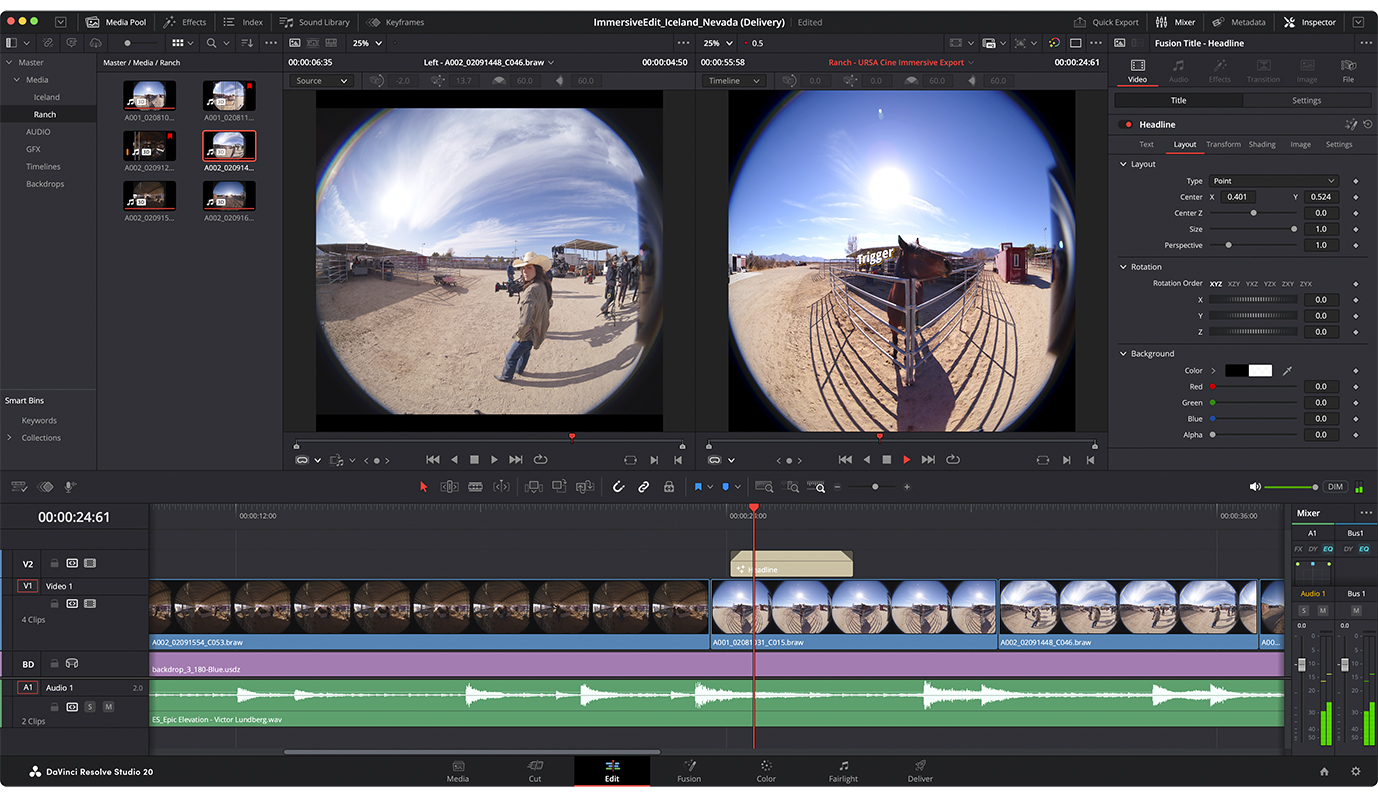Click the Quick Export button
The width and height of the screenshot is (1378, 797).
pos(1106,22)
